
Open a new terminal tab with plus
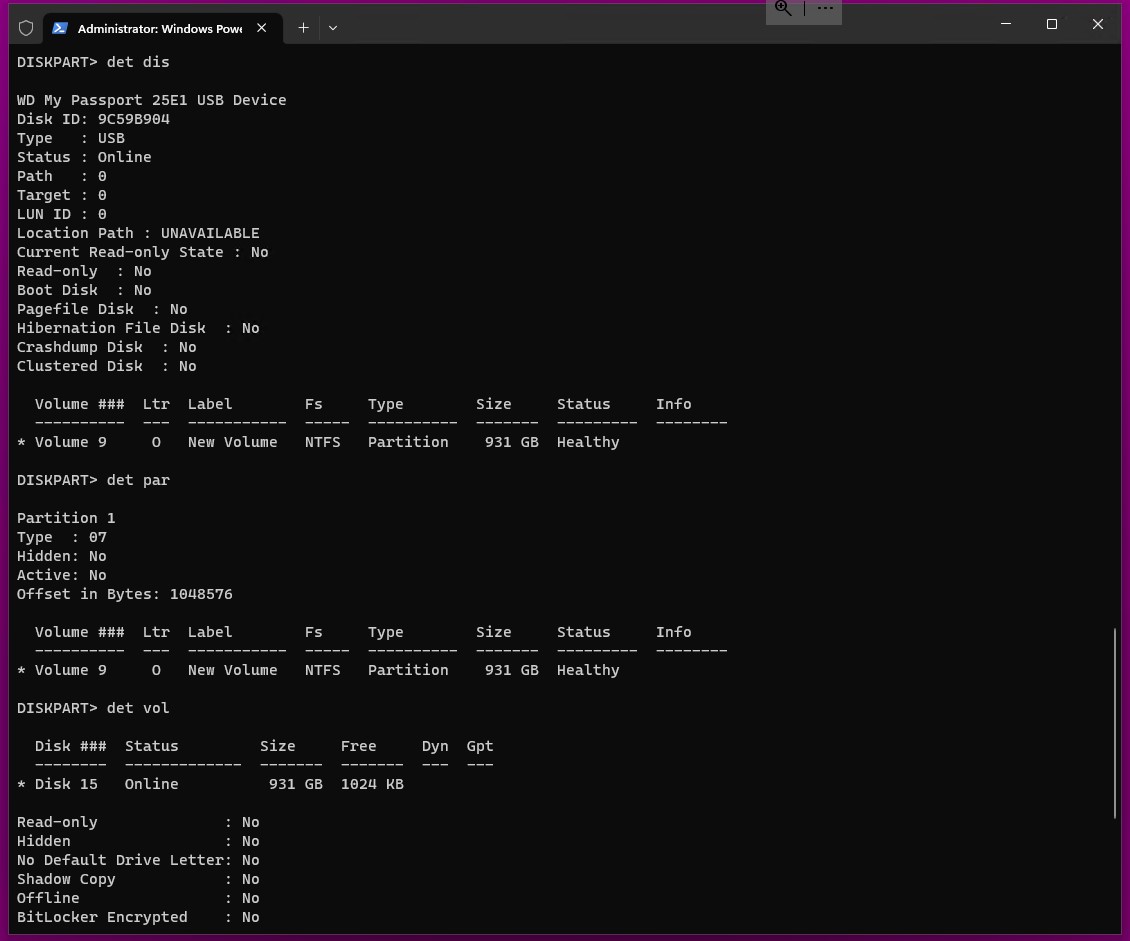pos(303,28)
